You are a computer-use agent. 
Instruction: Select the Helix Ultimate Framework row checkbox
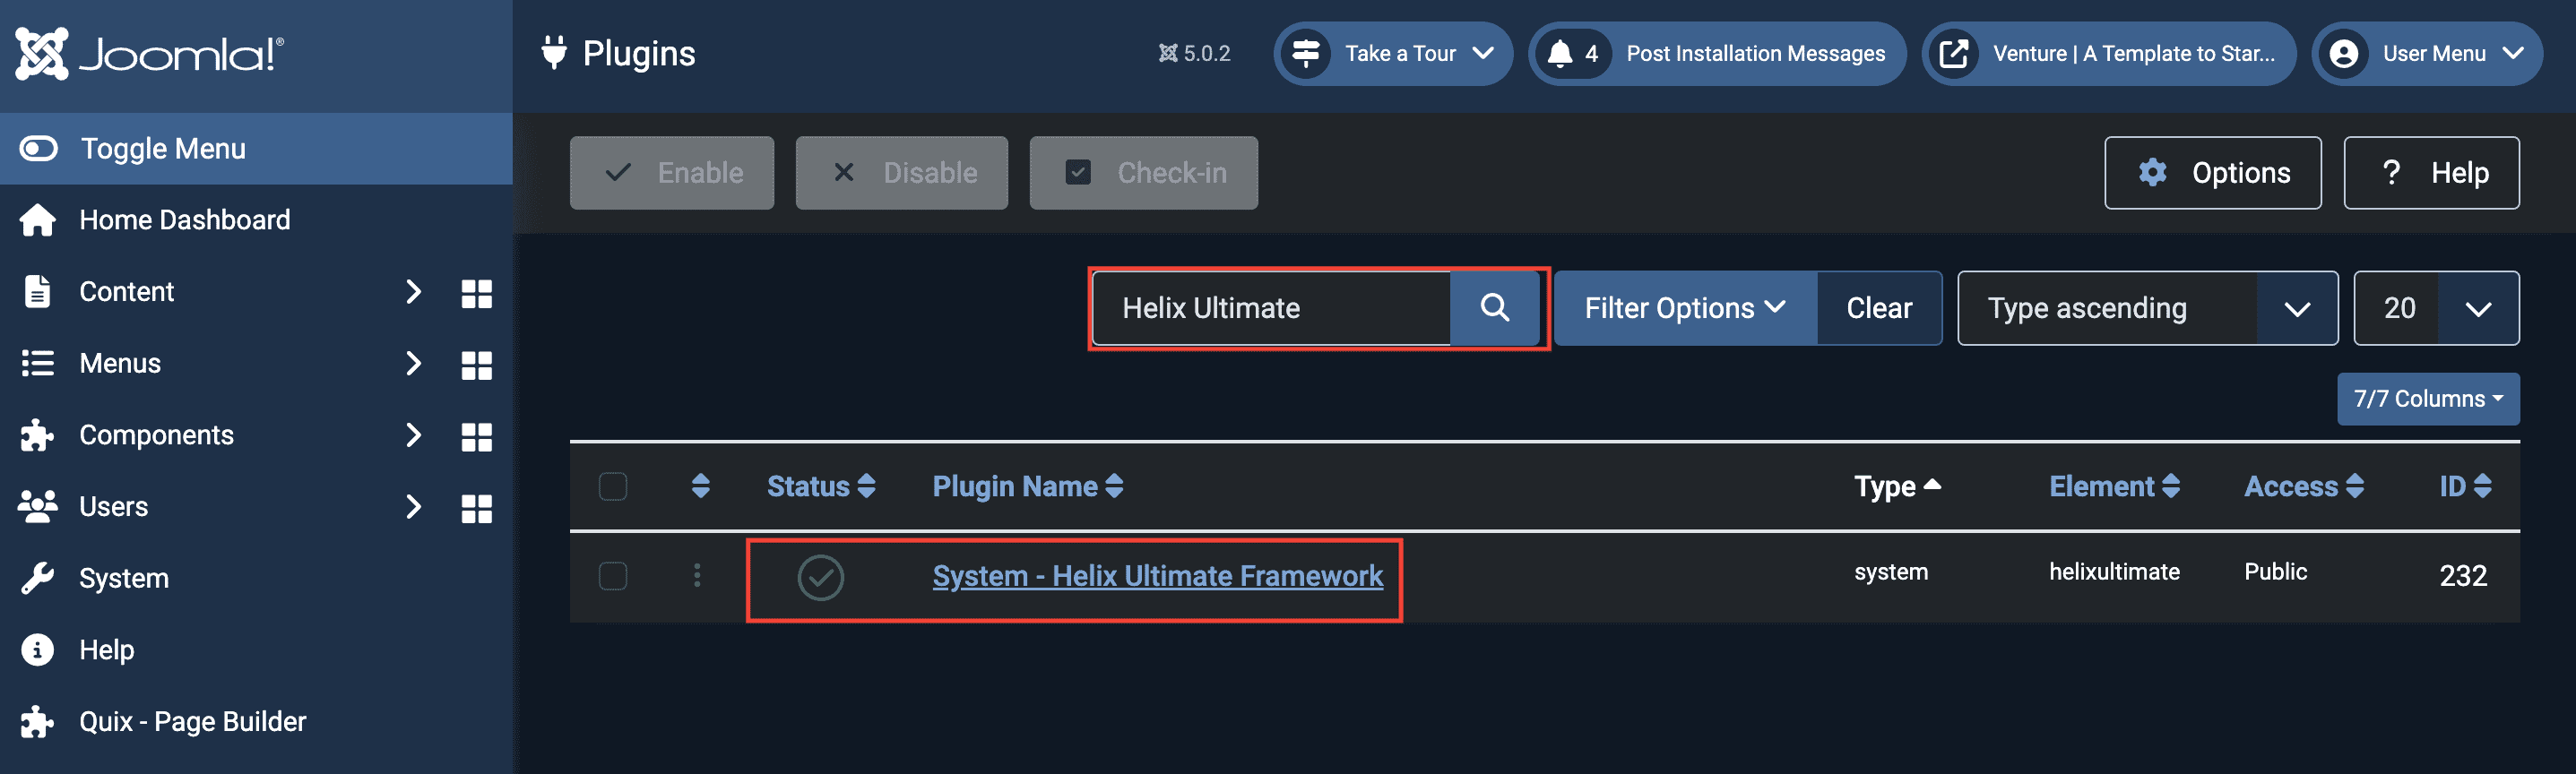(x=613, y=576)
